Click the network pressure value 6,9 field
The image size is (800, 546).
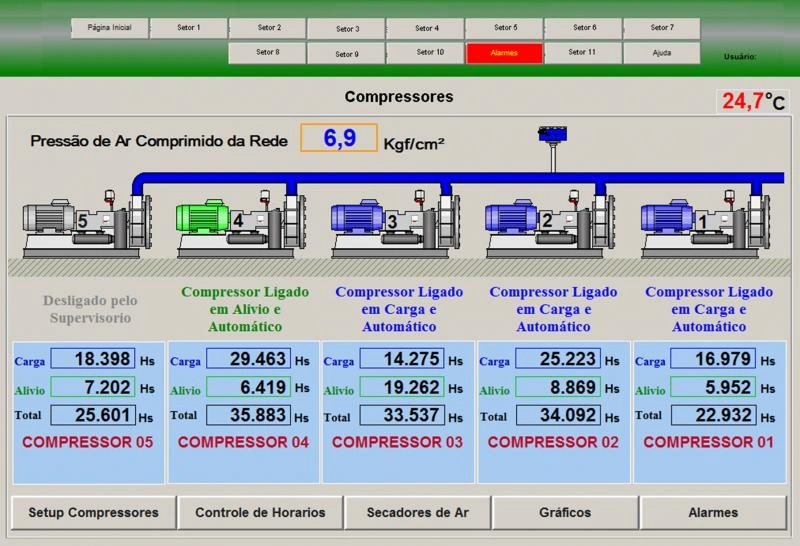(x=339, y=138)
